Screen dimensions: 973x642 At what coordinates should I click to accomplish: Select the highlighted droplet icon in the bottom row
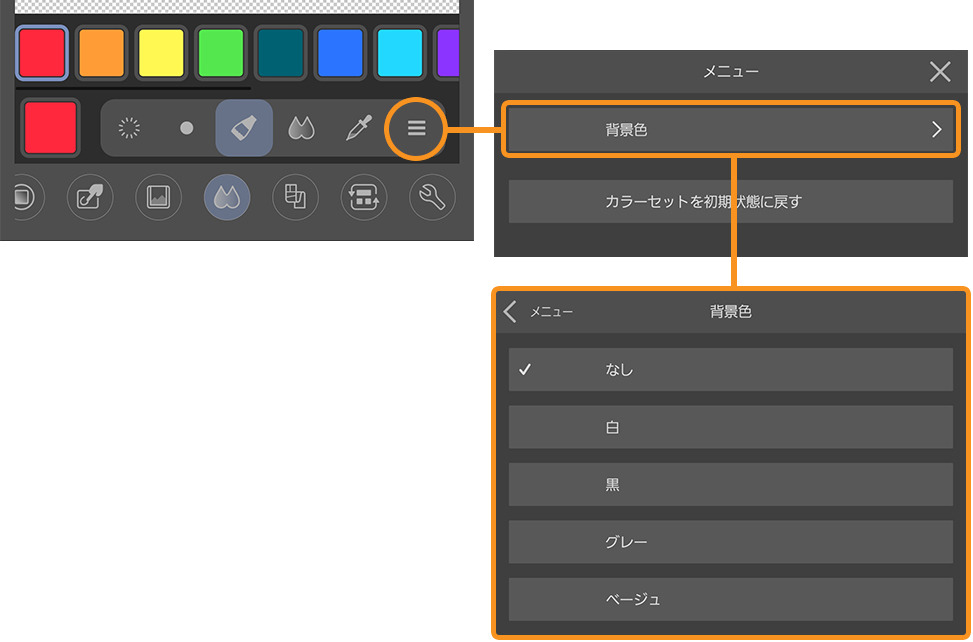tap(227, 197)
